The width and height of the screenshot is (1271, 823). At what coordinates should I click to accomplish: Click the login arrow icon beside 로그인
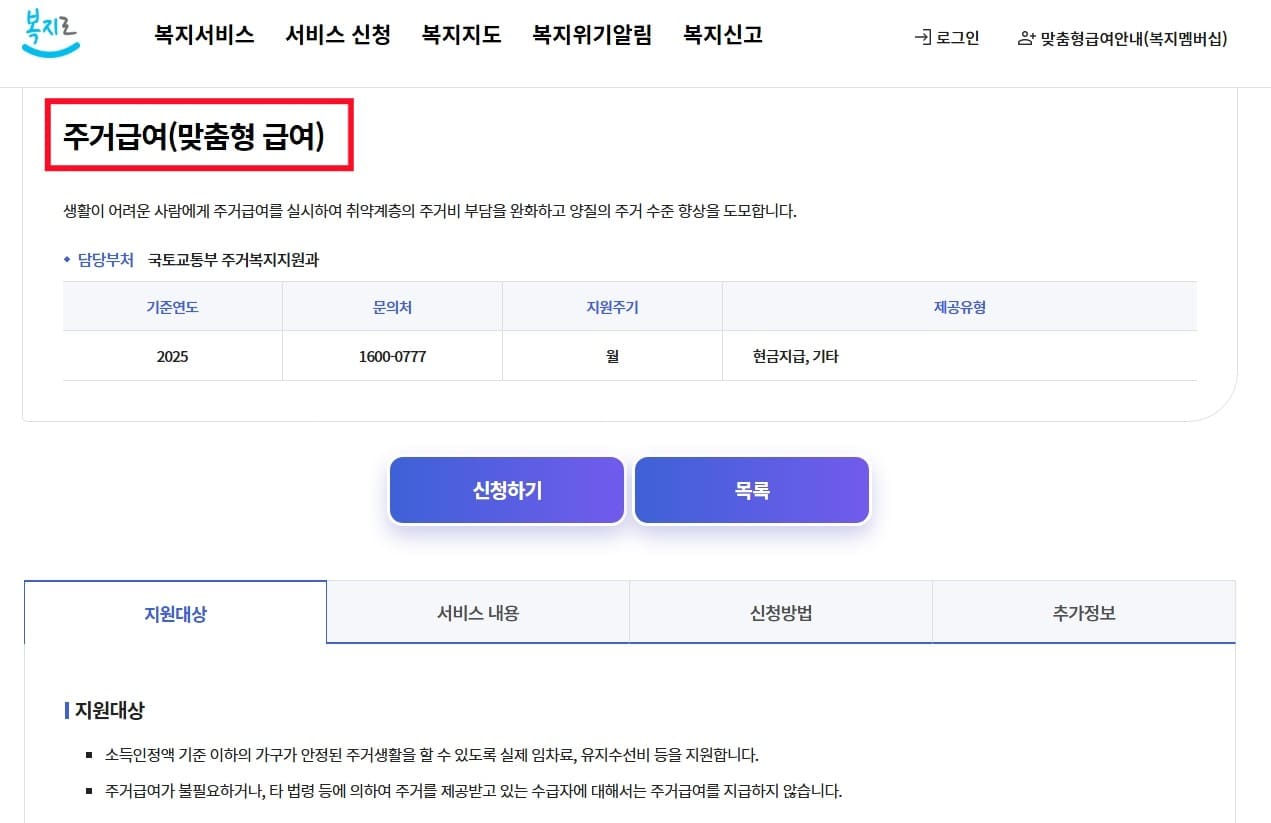click(923, 39)
